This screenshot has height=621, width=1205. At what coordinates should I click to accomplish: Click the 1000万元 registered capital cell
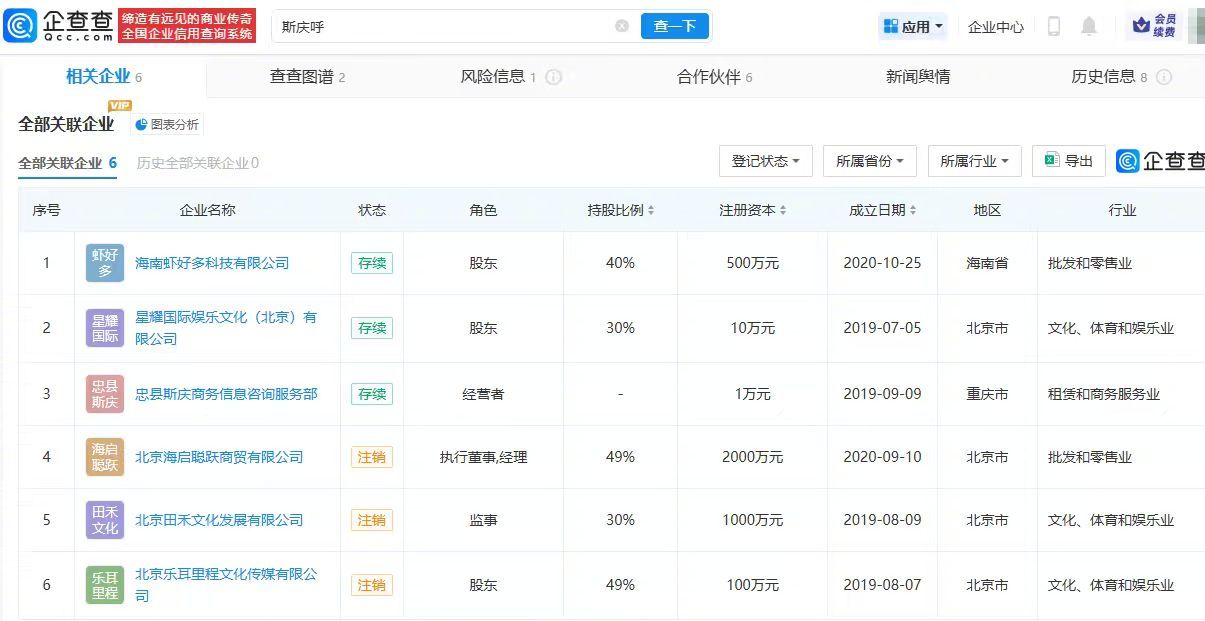(752, 520)
